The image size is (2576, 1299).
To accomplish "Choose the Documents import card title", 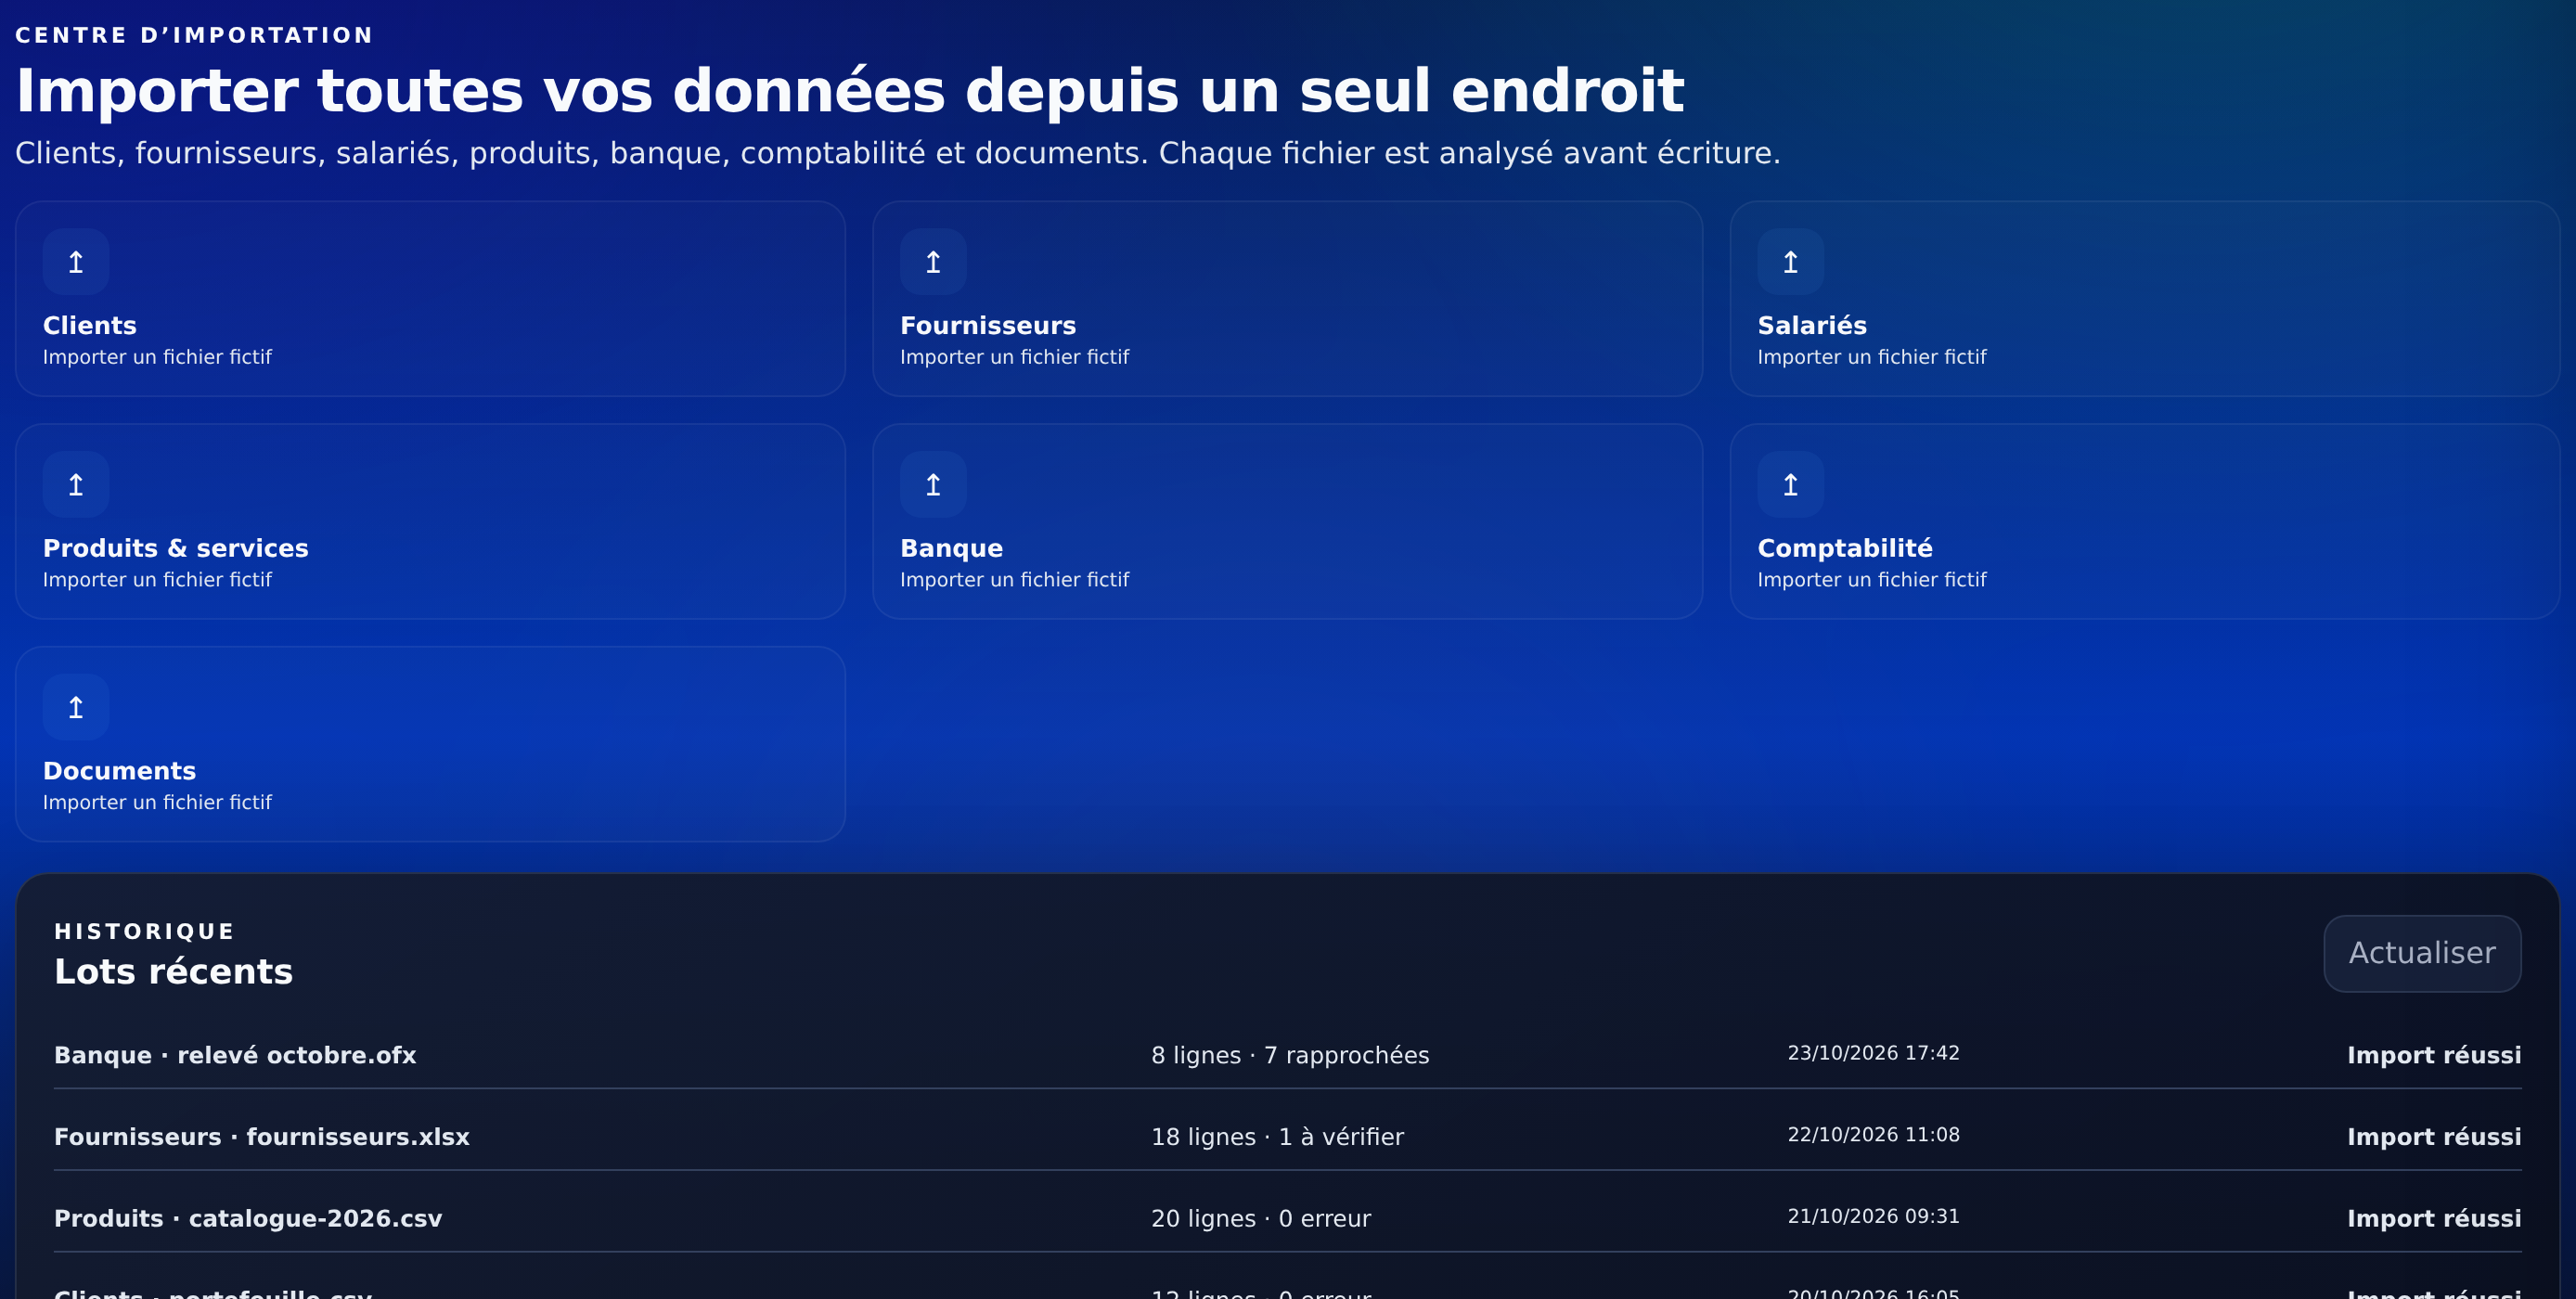I will [x=119, y=772].
